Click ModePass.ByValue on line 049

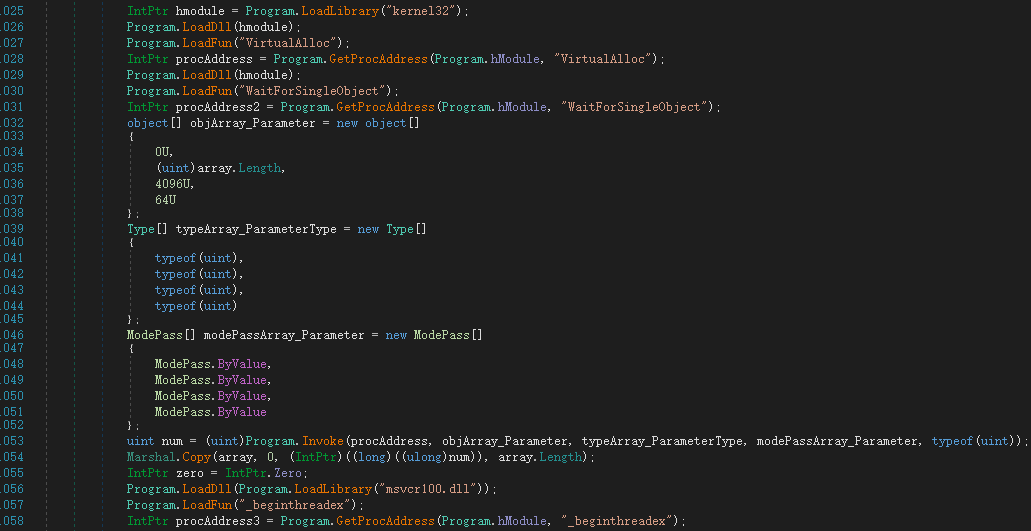(212, 381)
